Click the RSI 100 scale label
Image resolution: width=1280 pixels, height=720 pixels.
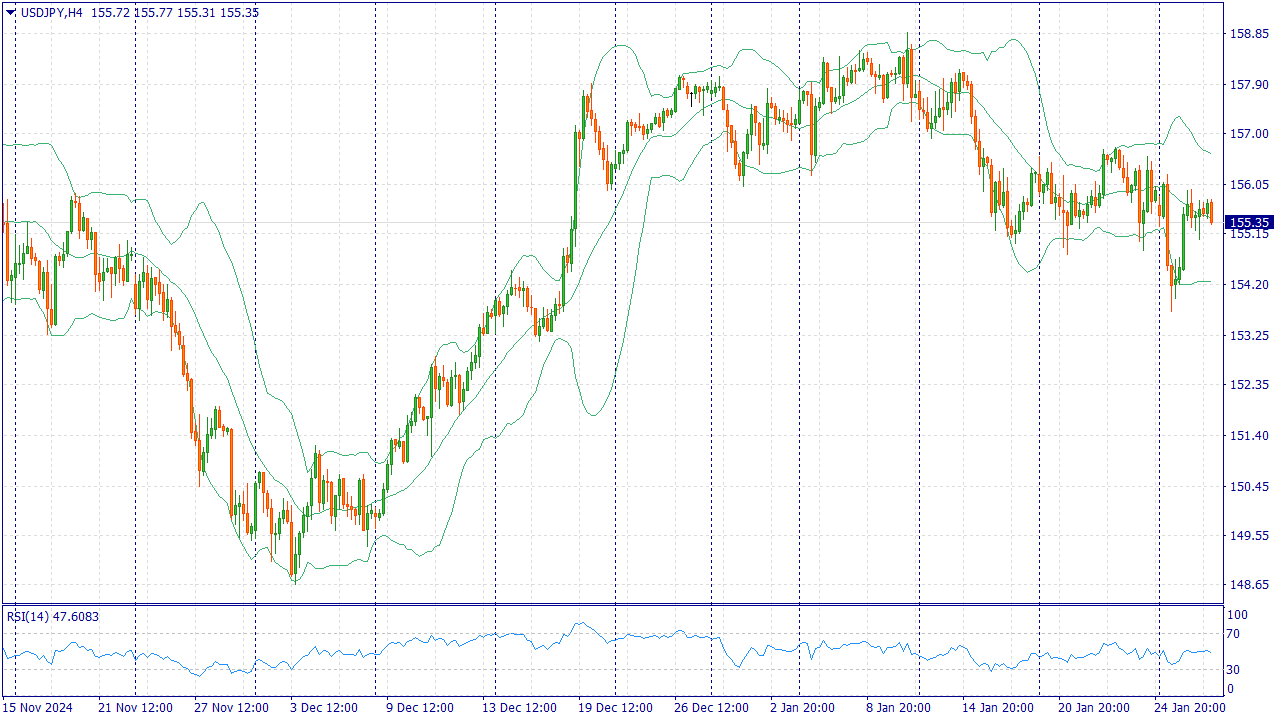click(x=1238, y=615)
